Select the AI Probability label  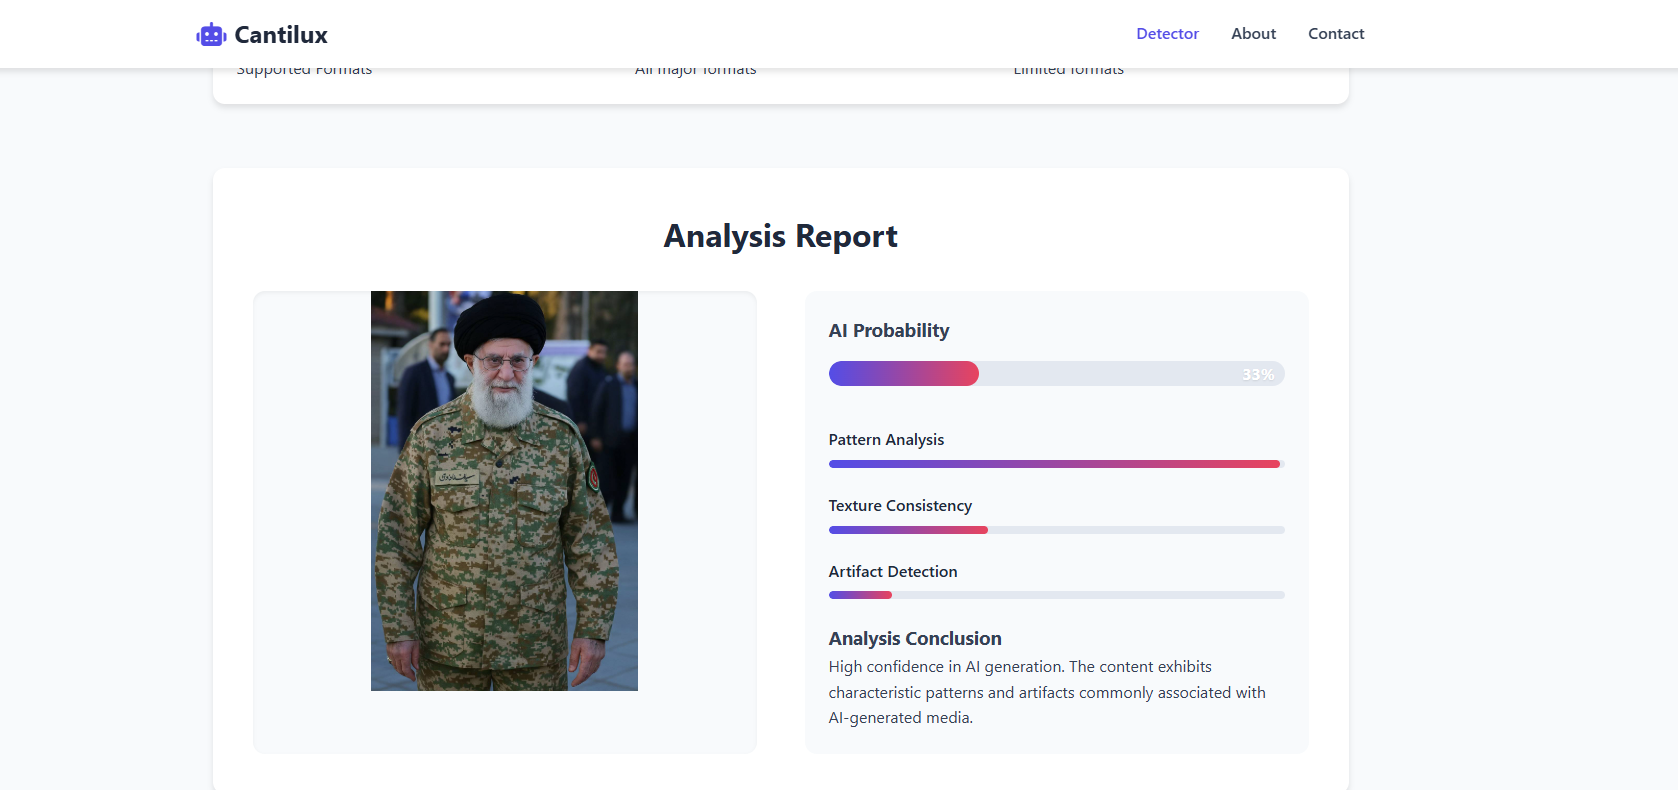tap(888, 331)
